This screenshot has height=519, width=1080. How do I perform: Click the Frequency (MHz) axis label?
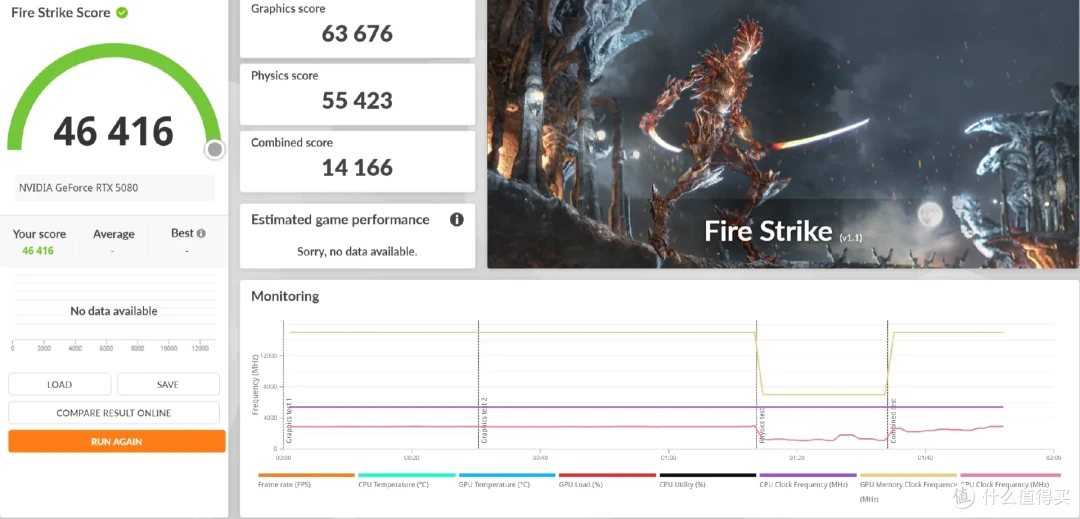tap(255, 384)
